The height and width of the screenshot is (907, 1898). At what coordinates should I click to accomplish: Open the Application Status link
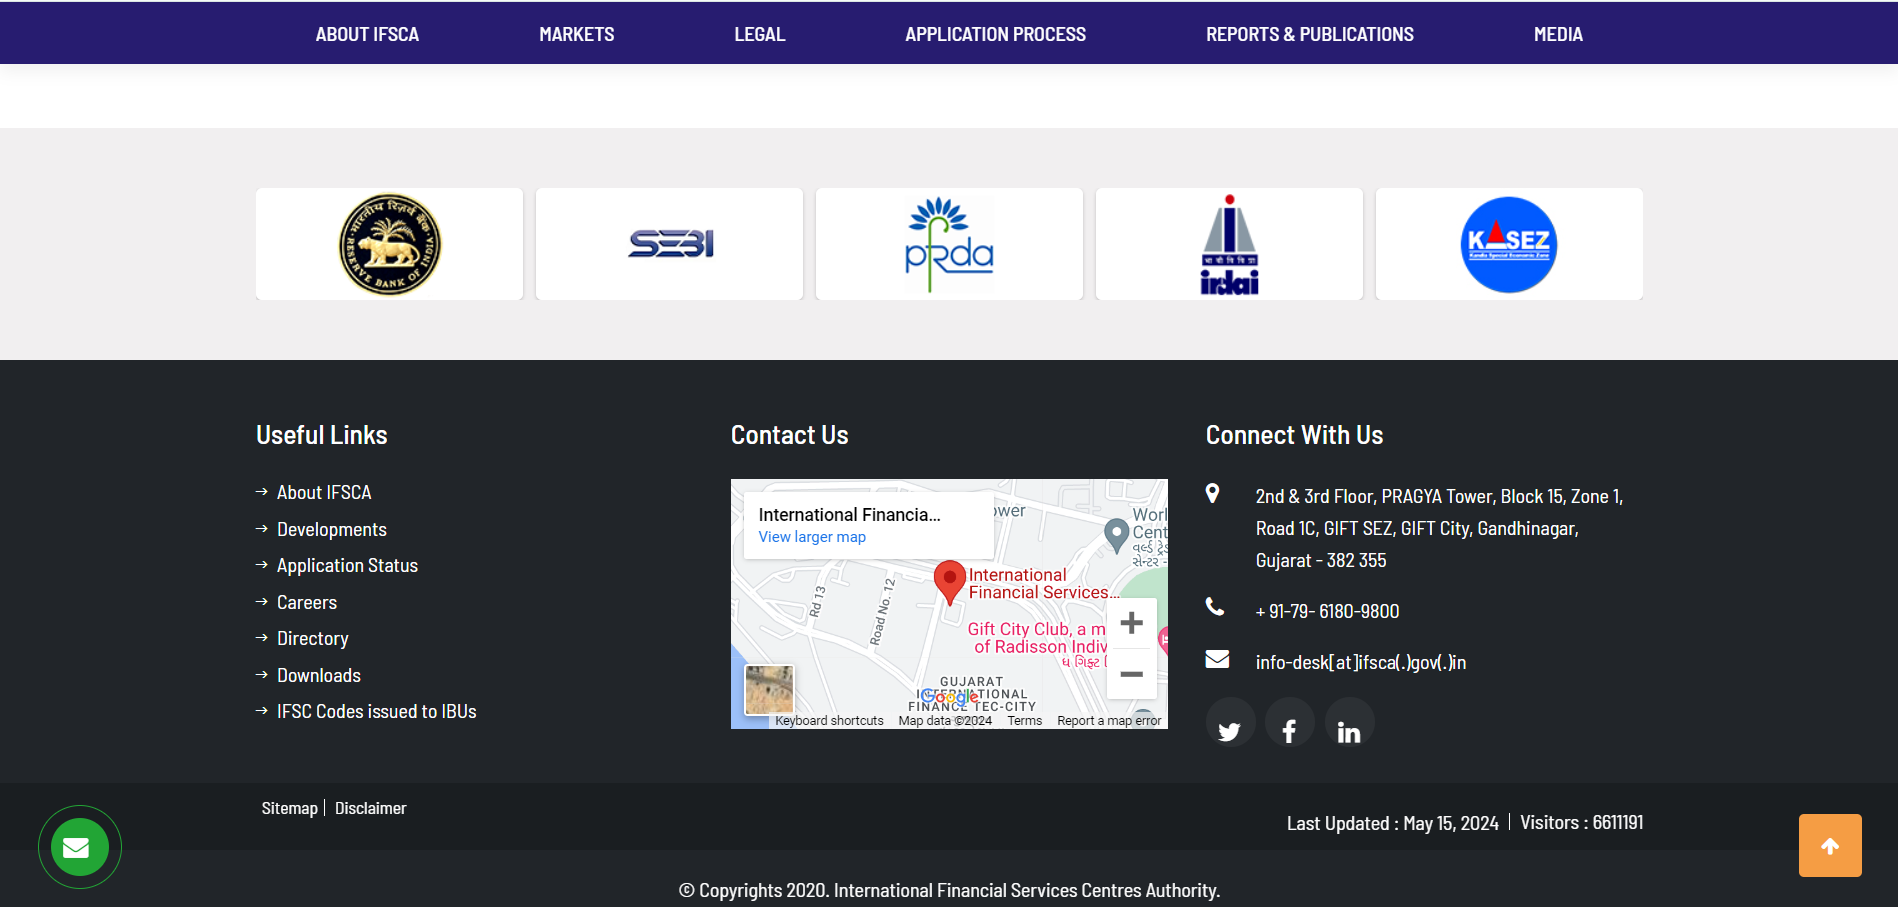tap(347, 565)
